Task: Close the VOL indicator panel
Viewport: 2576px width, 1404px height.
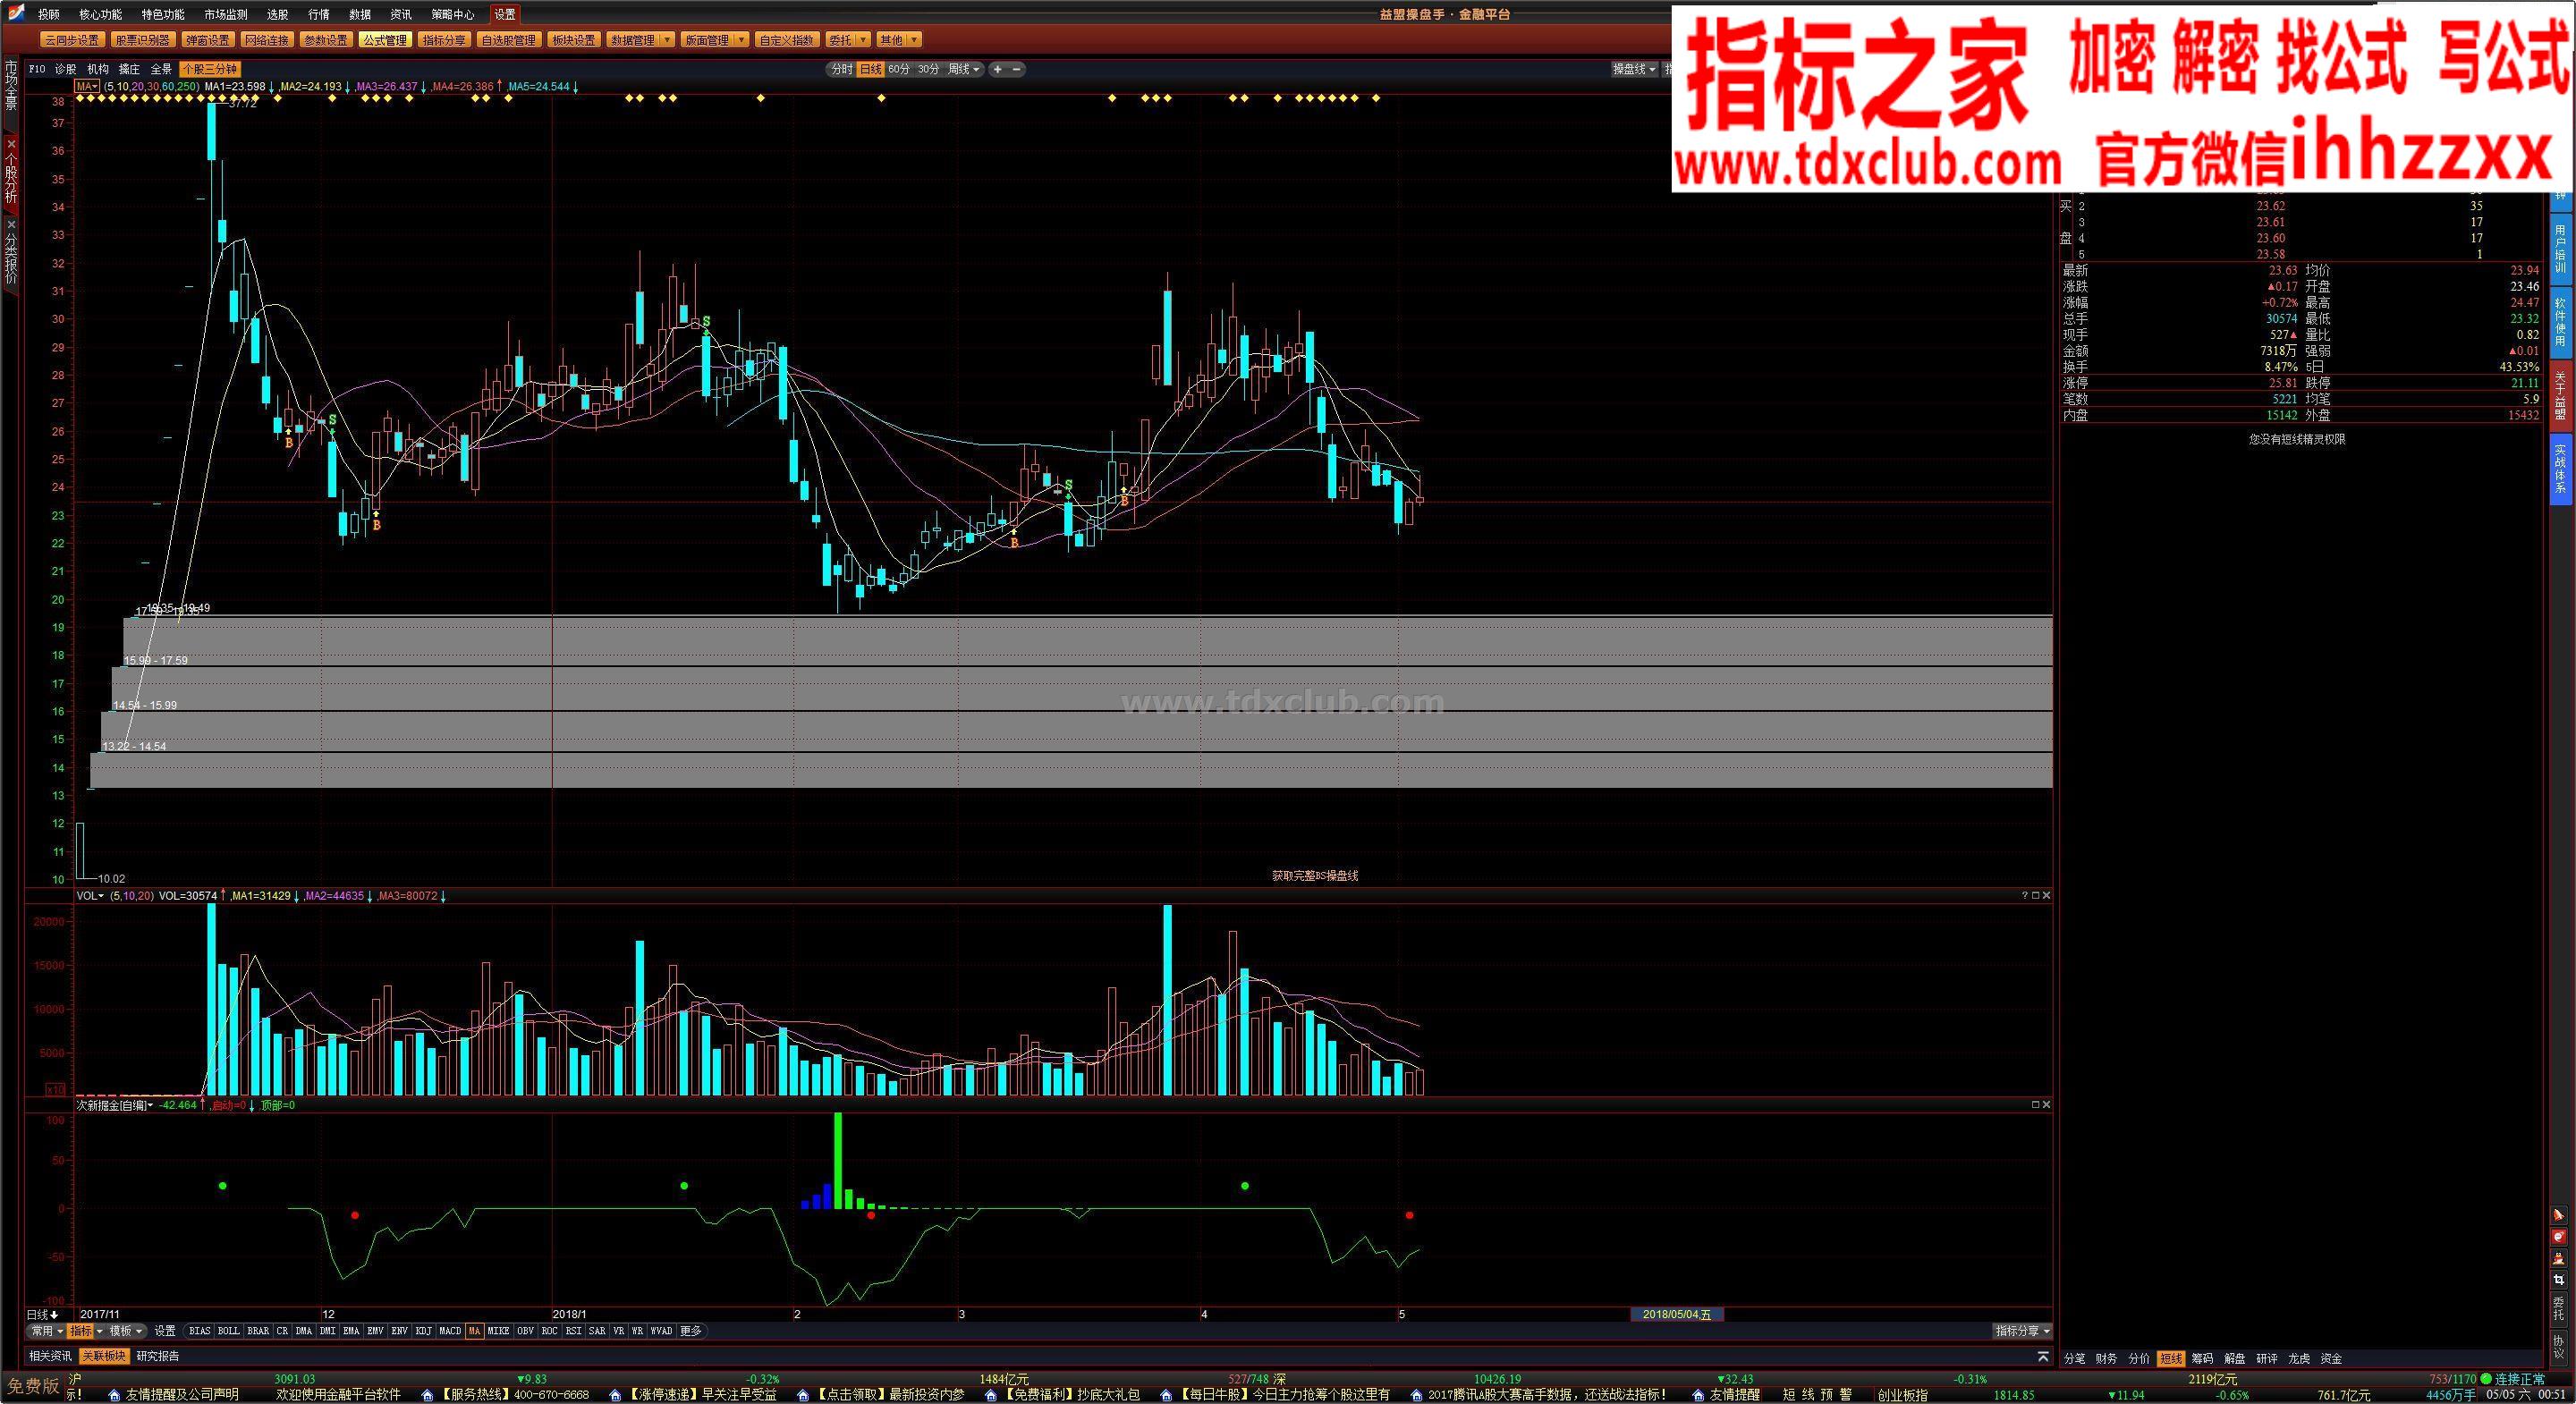Action: pos(2046,896)
